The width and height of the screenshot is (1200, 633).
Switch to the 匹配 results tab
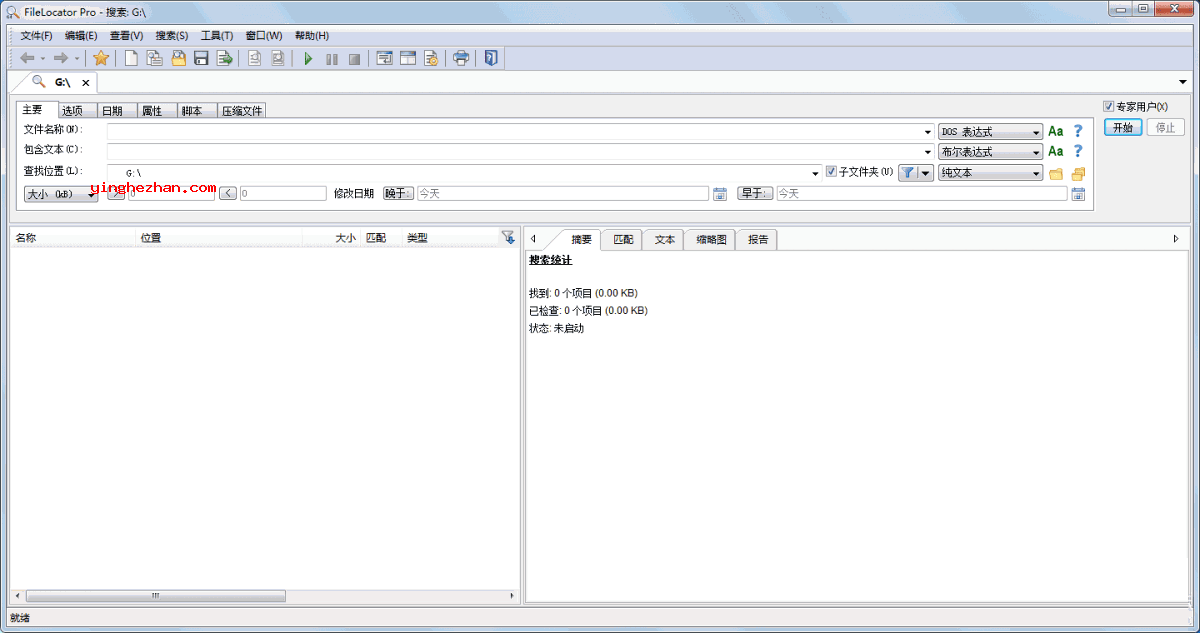[x=623, y=240]
